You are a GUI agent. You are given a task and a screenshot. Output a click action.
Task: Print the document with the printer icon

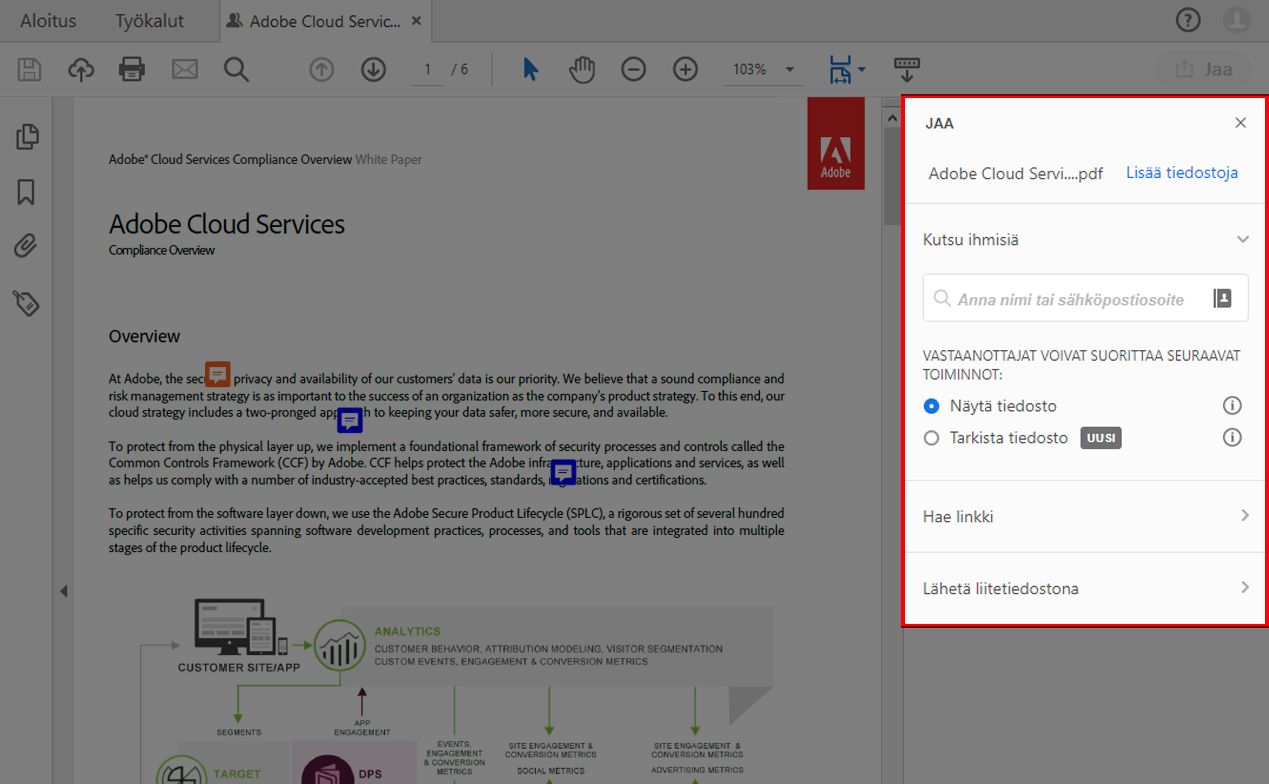pyautogui.click(x=132, y=69)
